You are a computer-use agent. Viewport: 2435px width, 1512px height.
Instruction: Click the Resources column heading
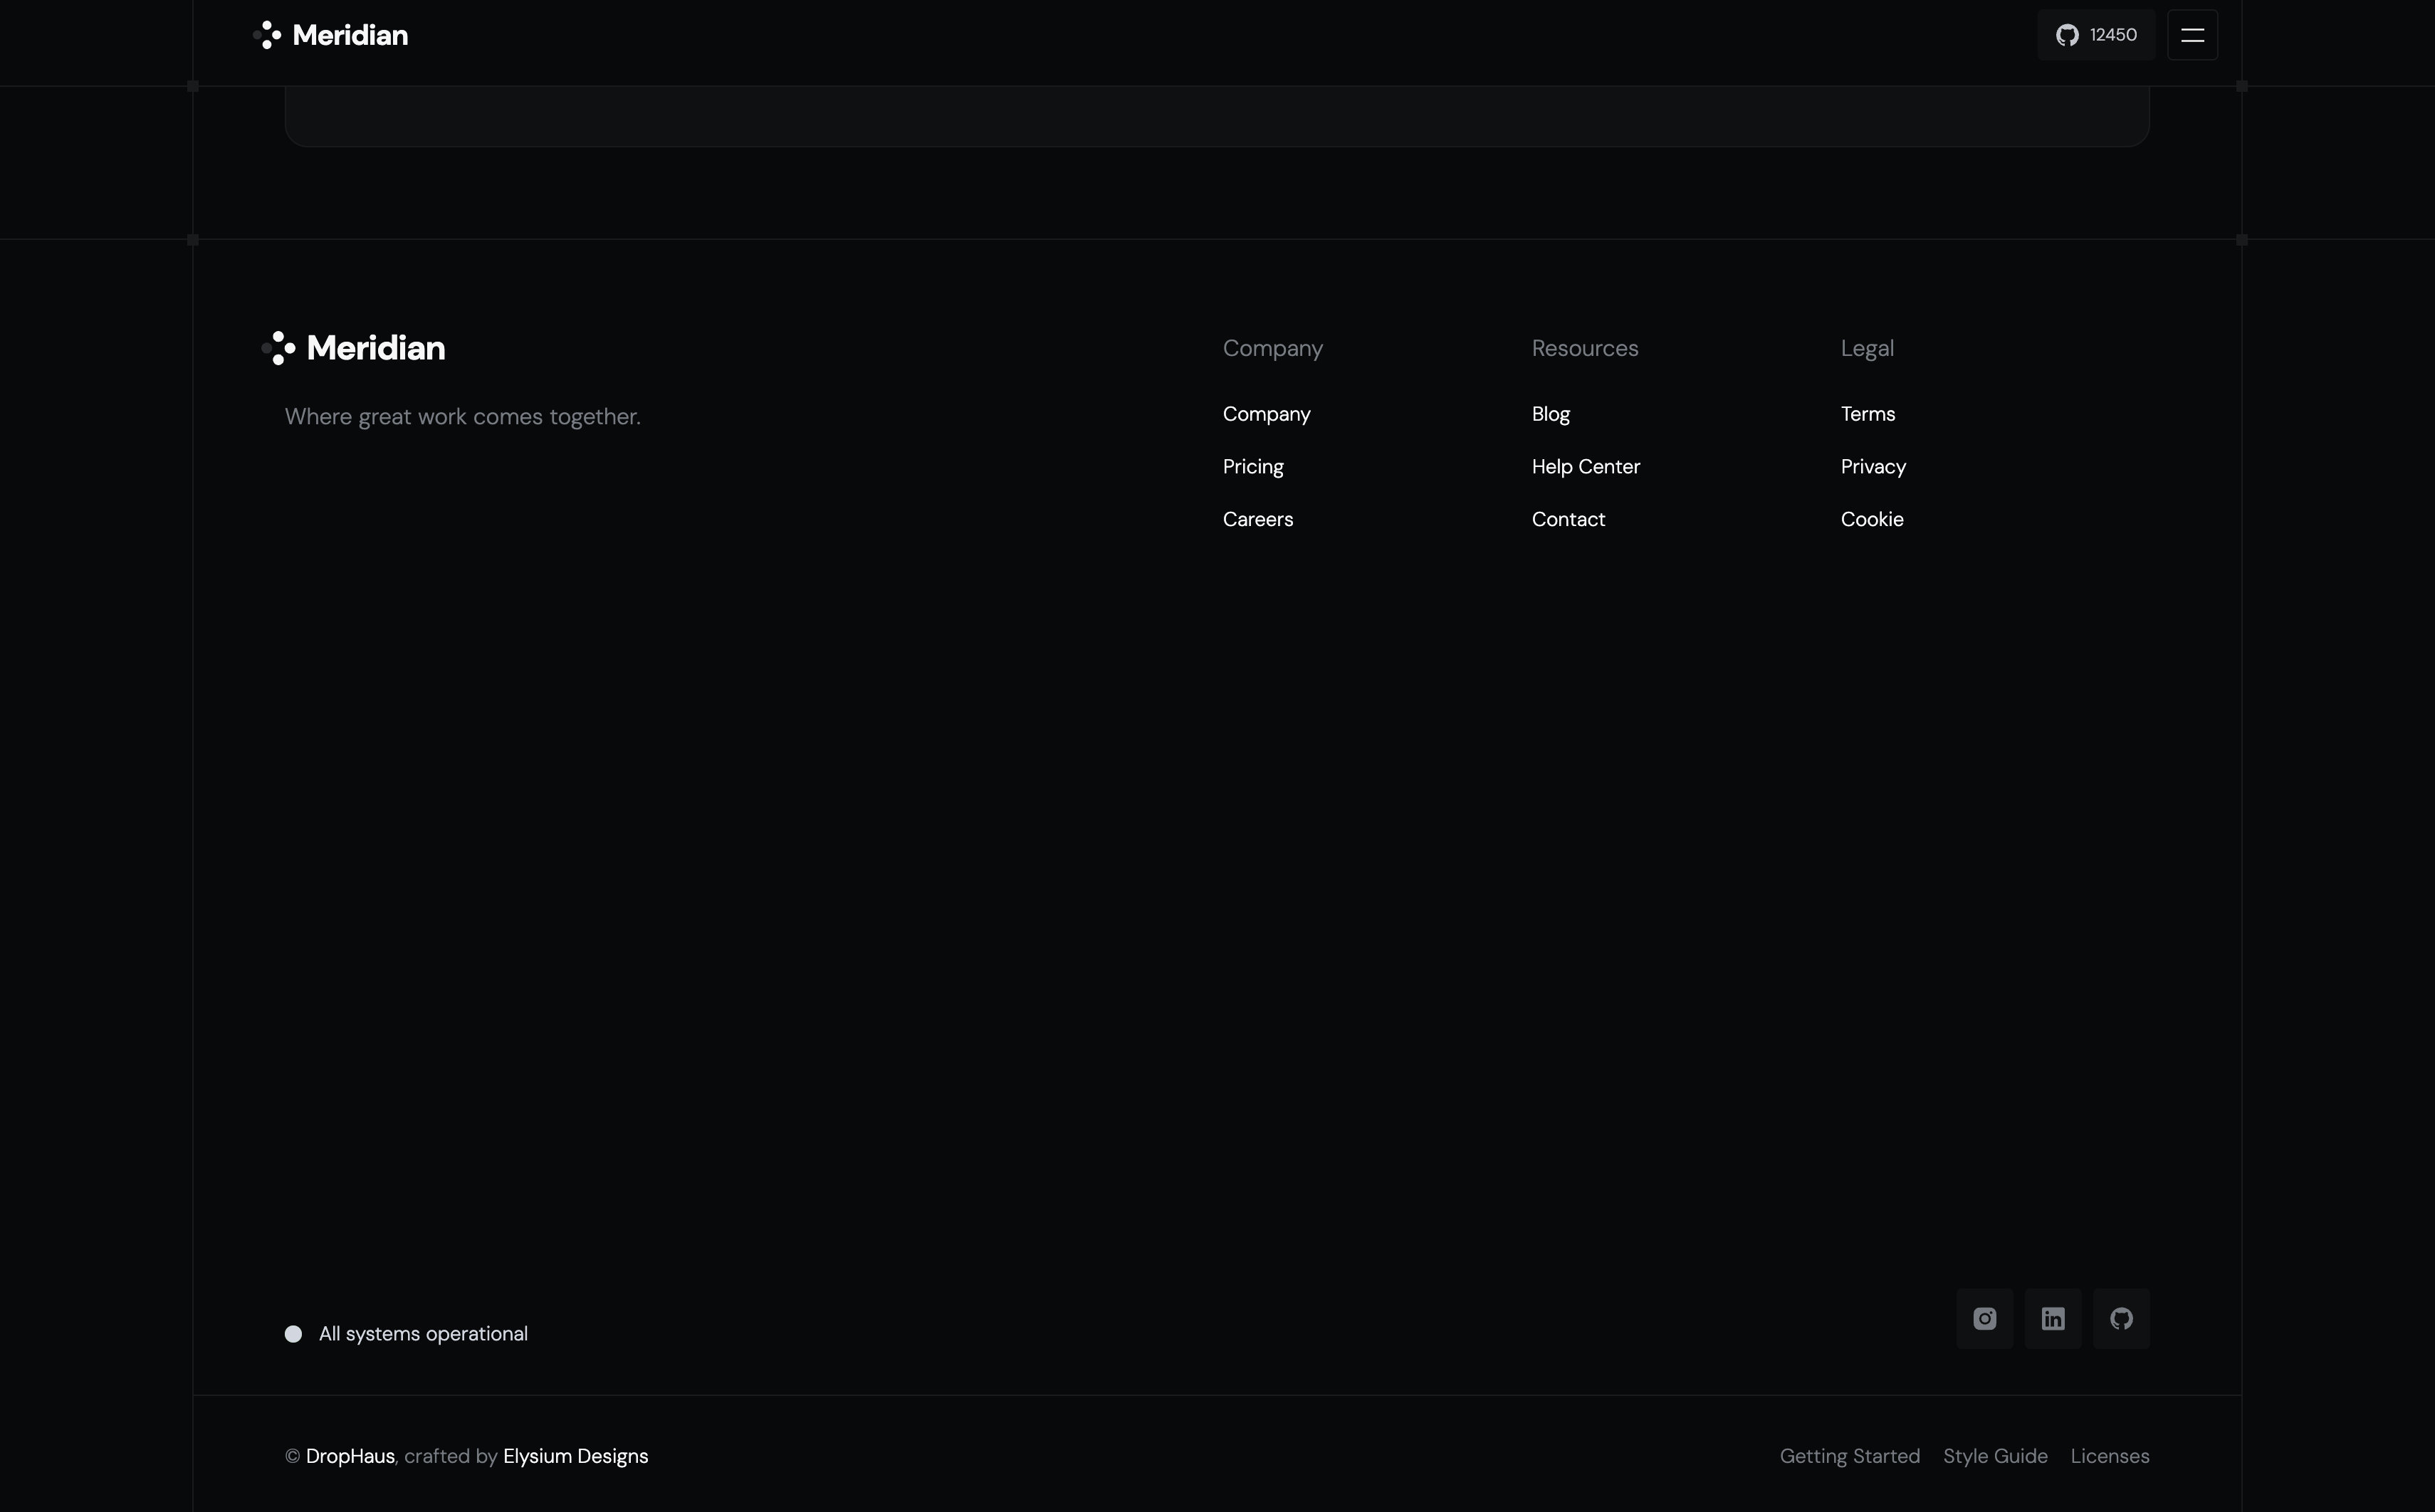pyautogui.click(x=1585, y=348)
